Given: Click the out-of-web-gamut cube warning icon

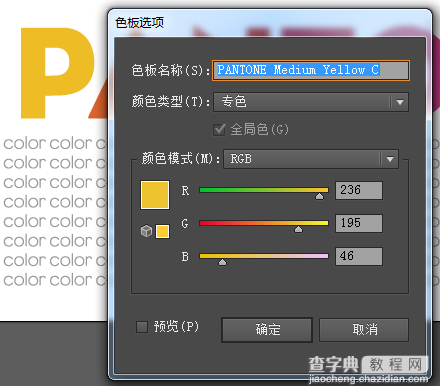Looking at the screenshot, I should click(x=146, y=231).
